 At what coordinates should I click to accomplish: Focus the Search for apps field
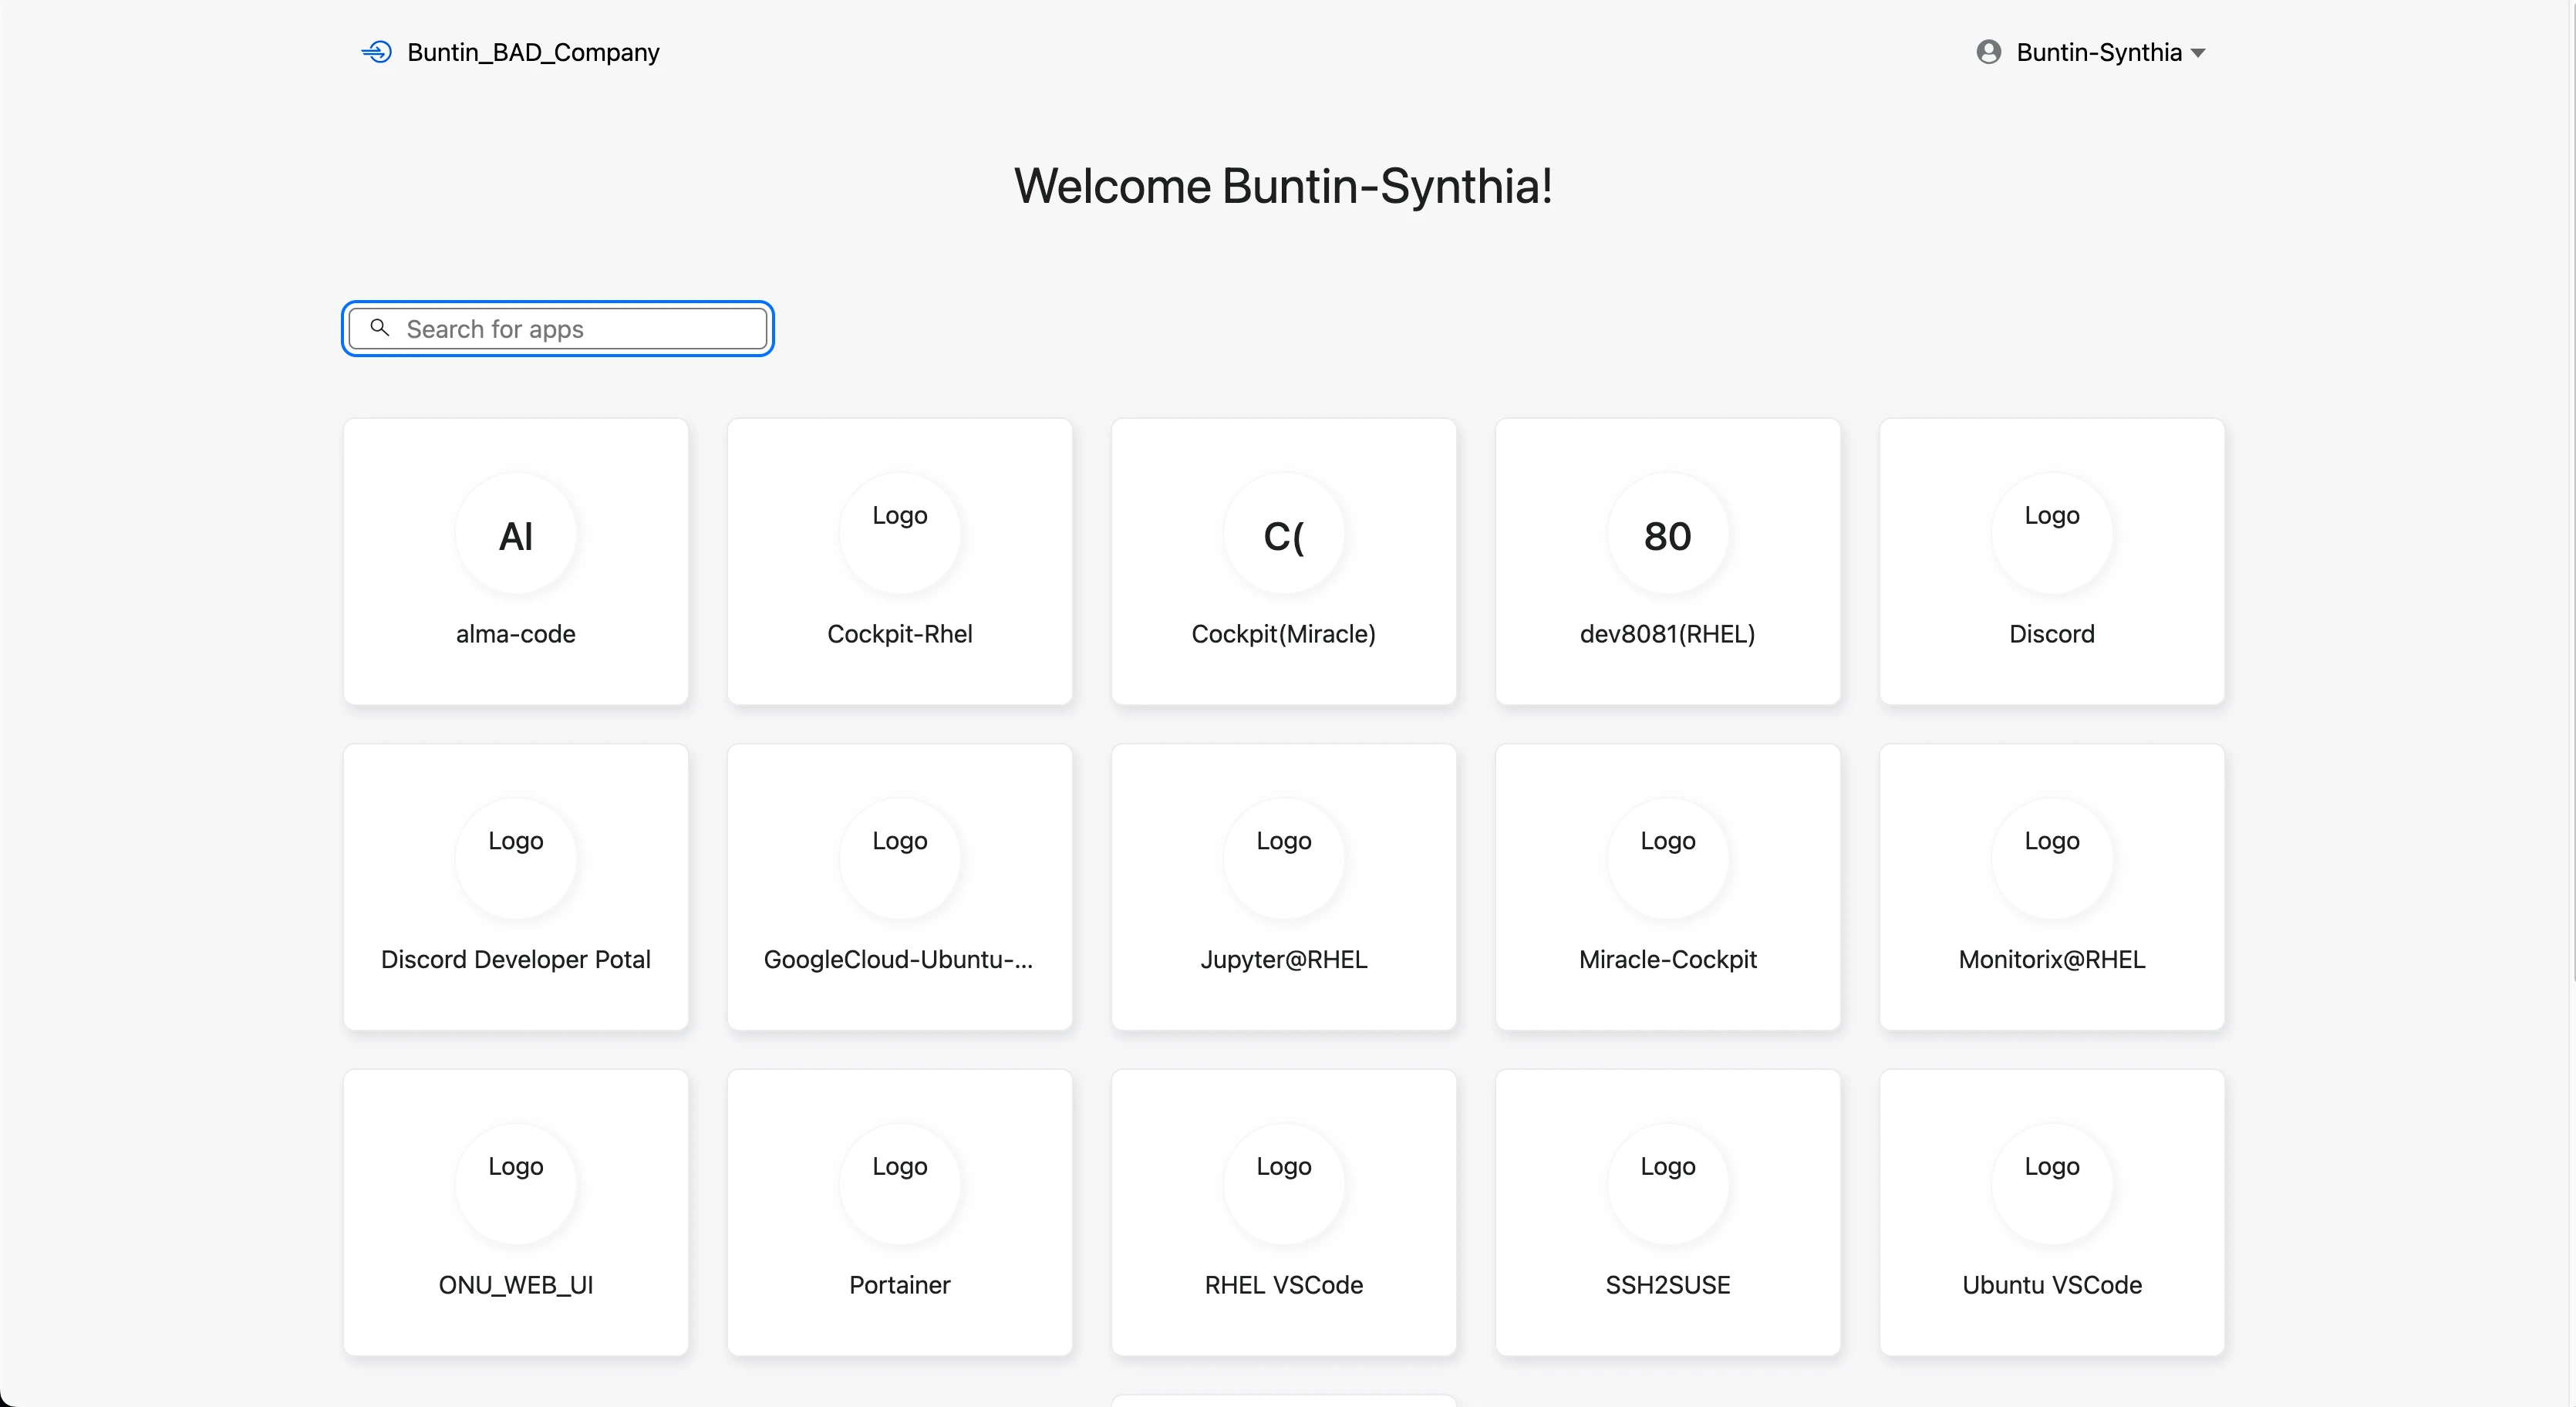(x=558, y=329)
